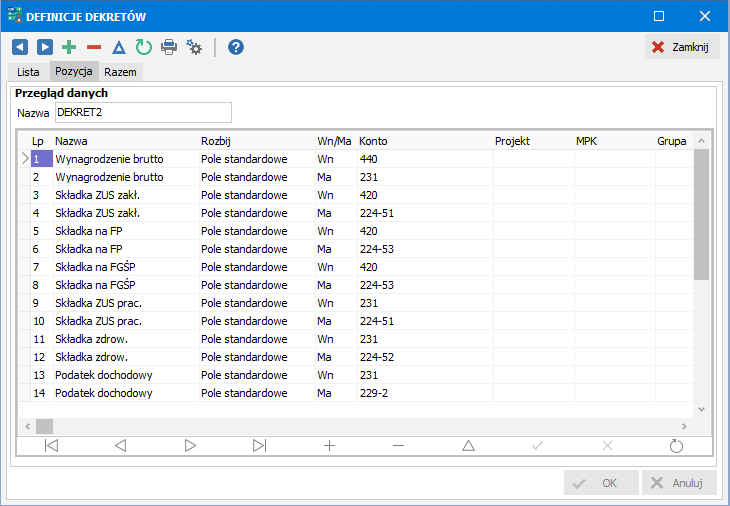730x506 pixels.
Task: Delete definition with red minus icon
Action: pyautogui.click(x=94, y=47)
